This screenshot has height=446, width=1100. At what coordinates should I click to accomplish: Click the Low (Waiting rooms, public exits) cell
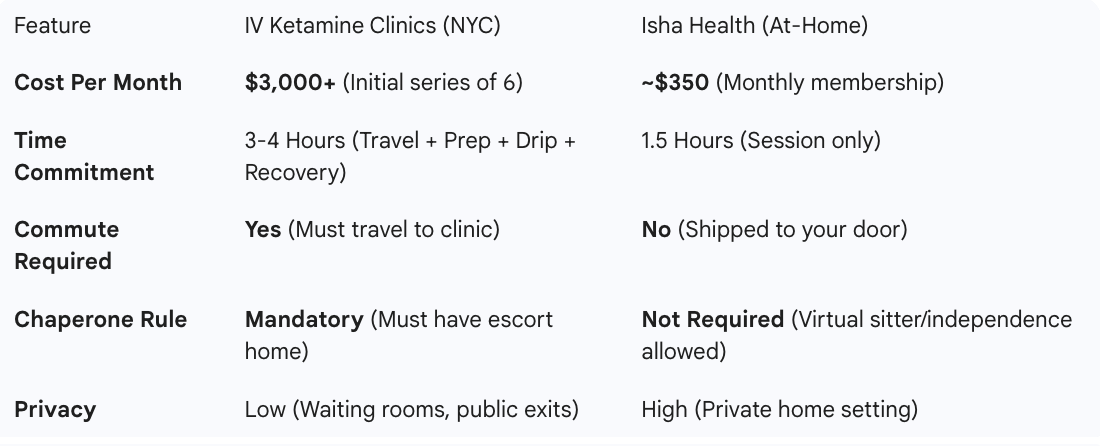411,409
